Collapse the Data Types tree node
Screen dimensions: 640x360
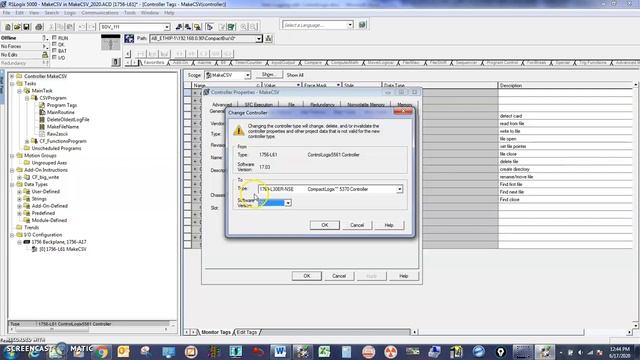[12, 184]
